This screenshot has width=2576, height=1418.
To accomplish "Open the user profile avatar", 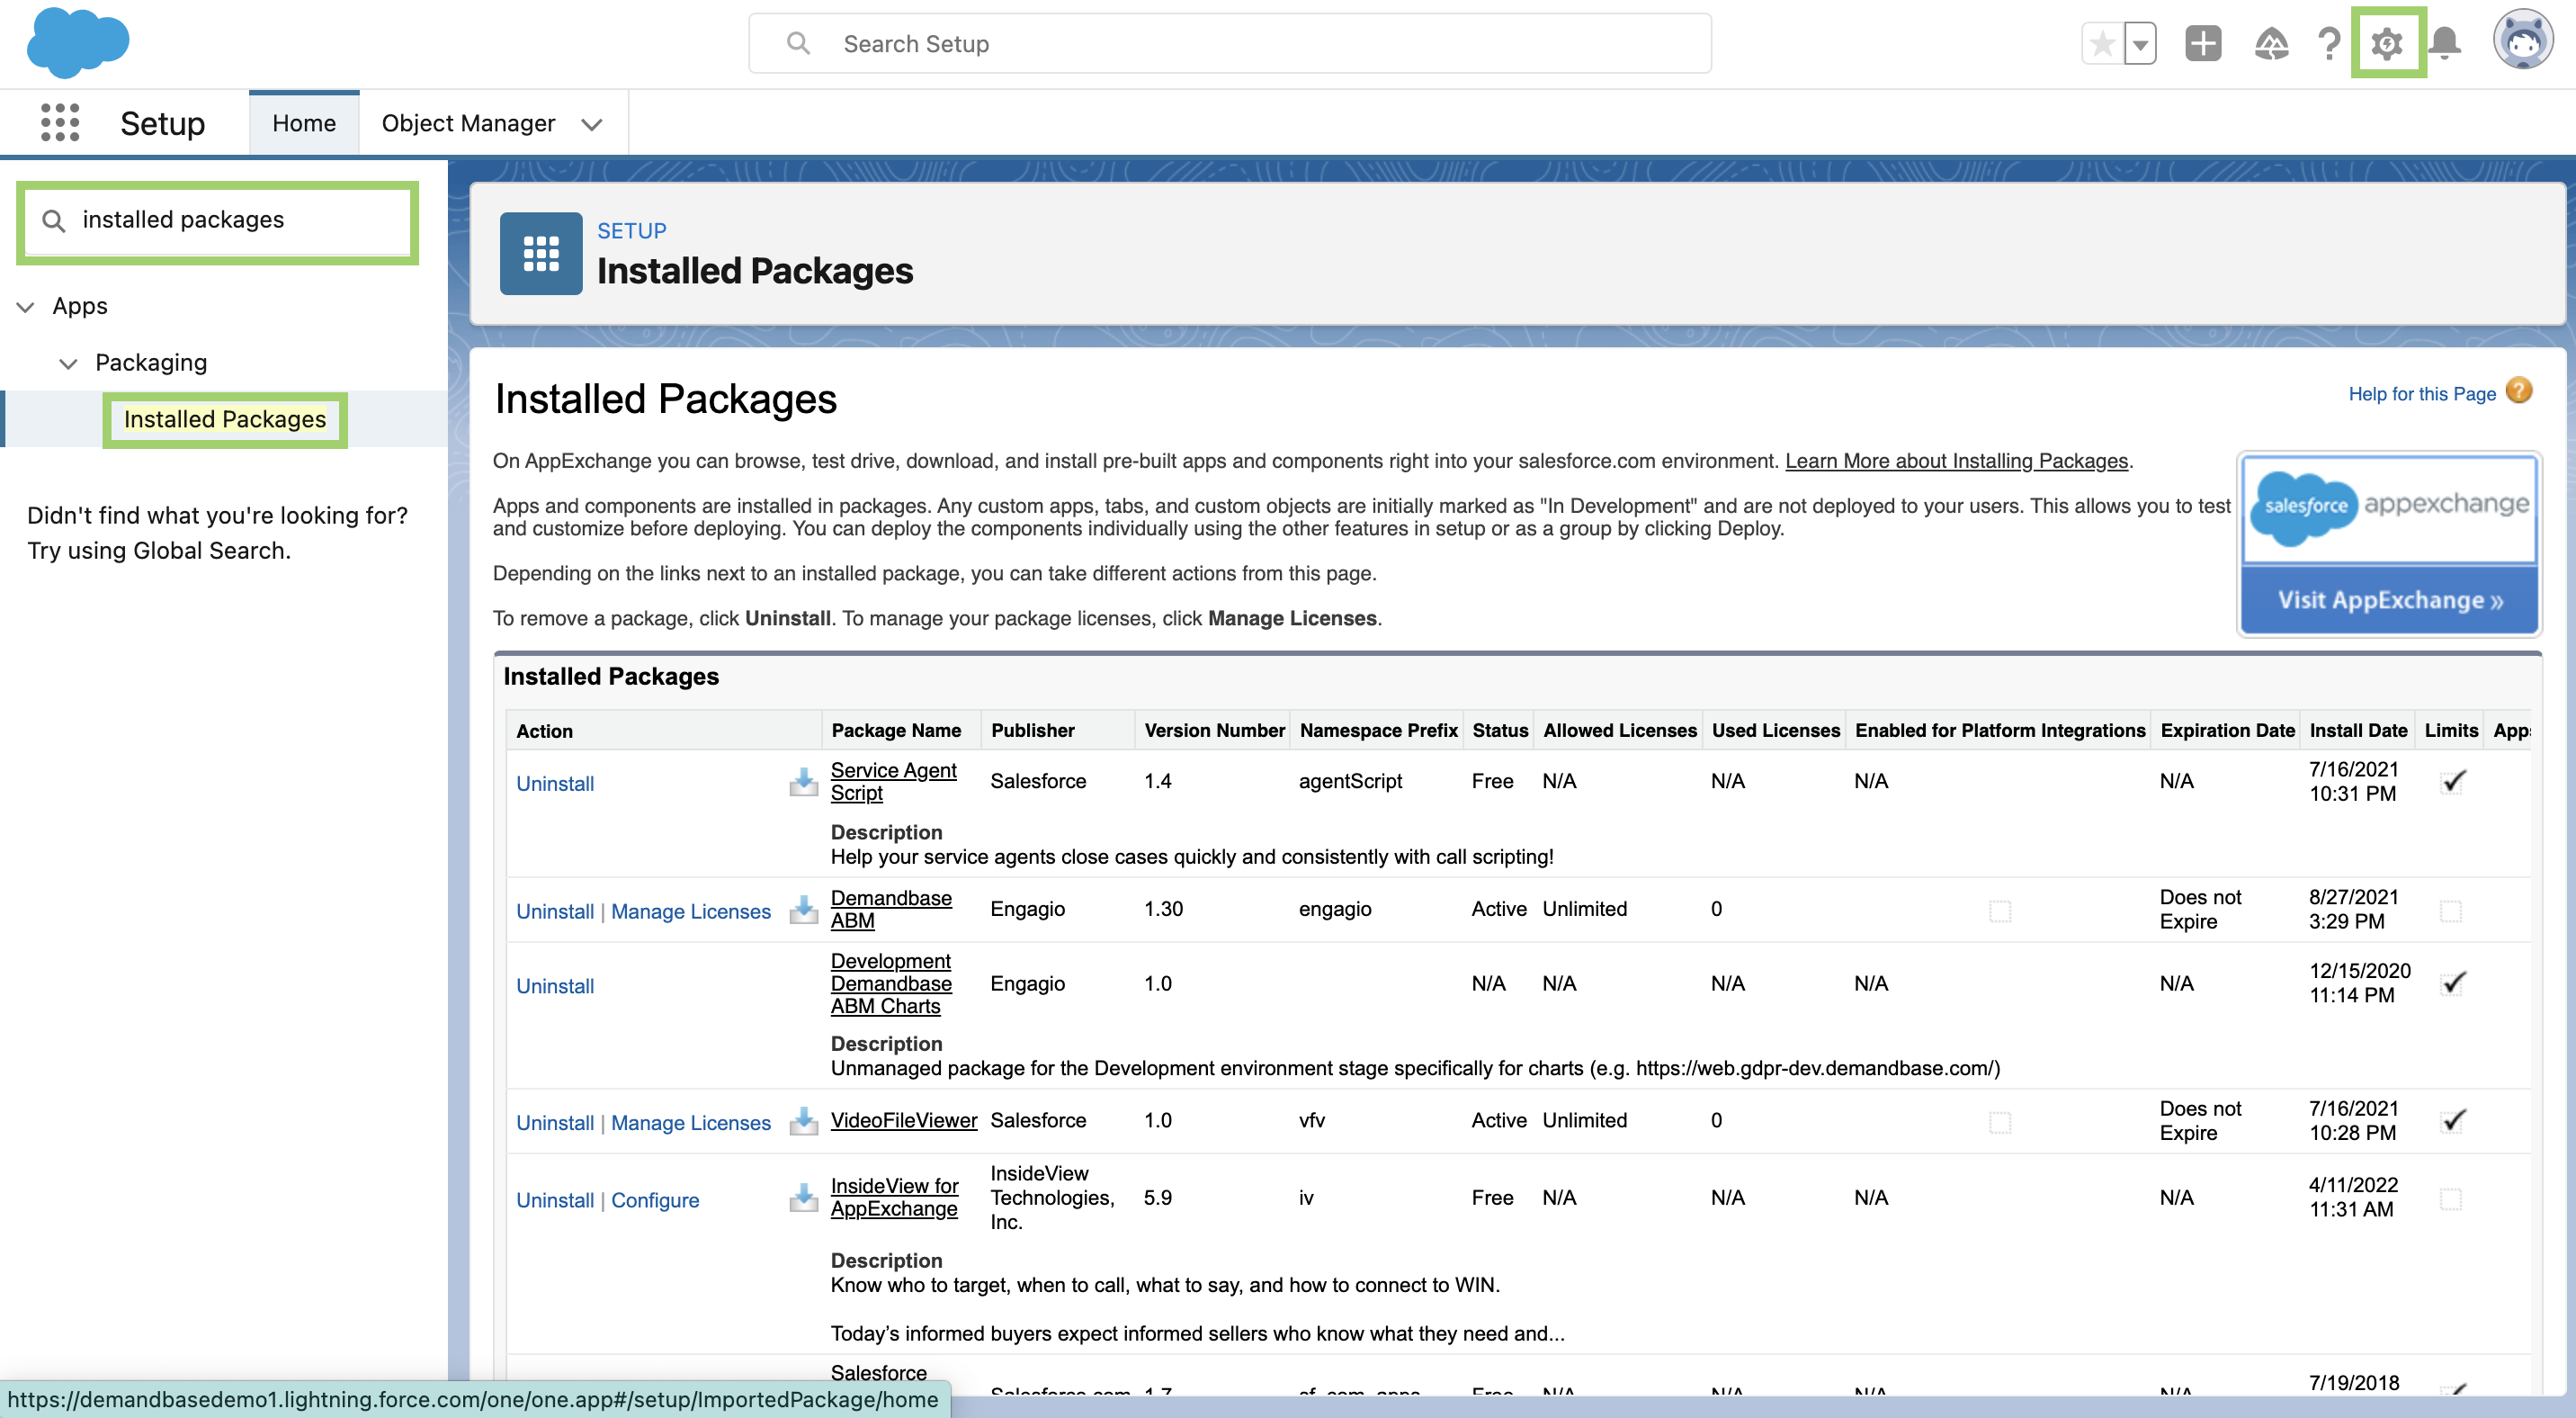I will [2523, 40].
